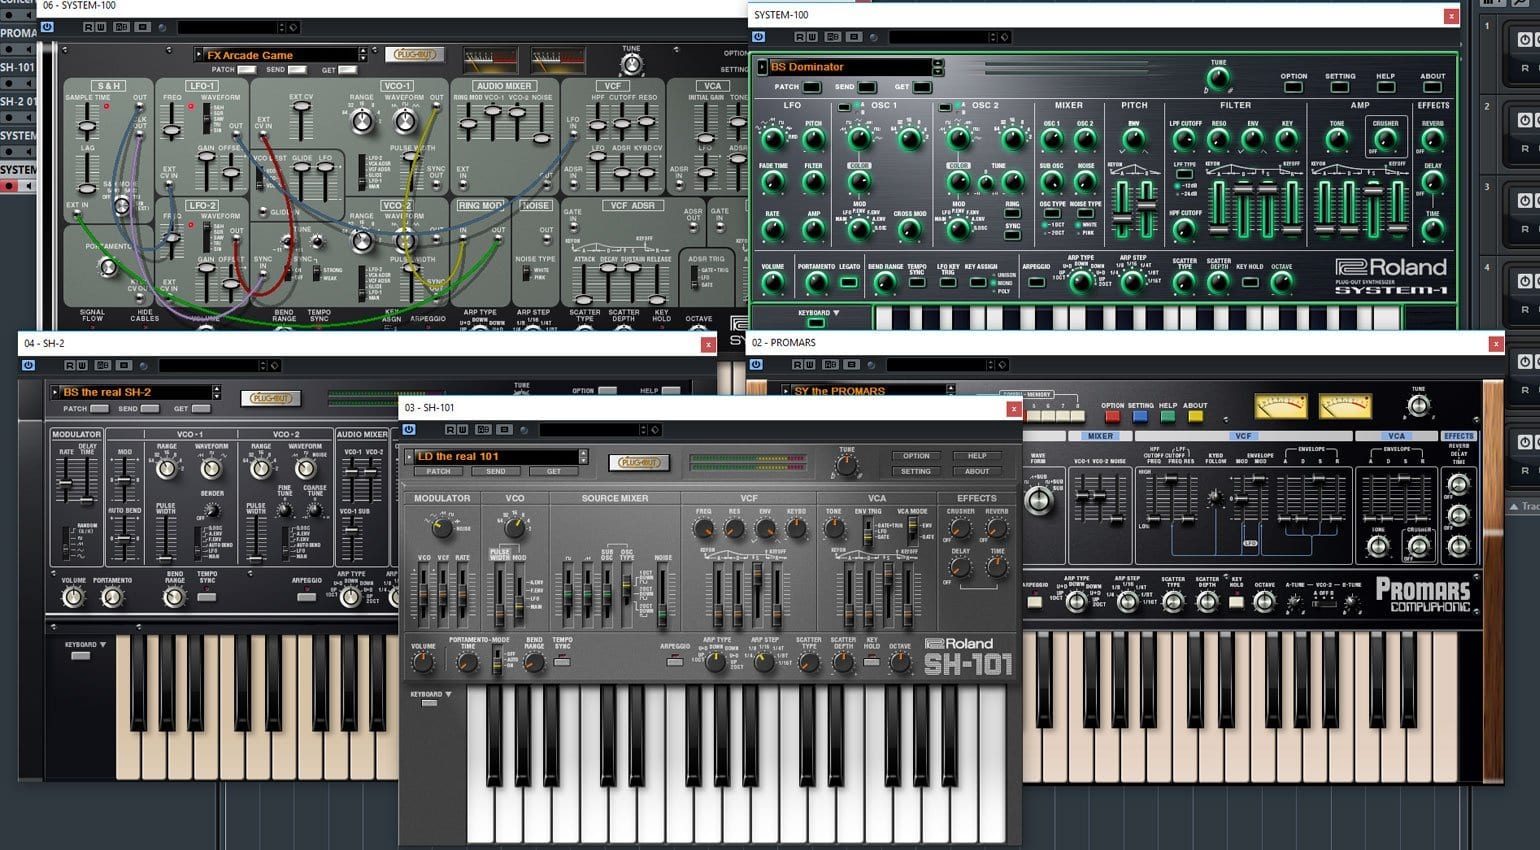Open patch list arrow beside BS Dominator

762,67
